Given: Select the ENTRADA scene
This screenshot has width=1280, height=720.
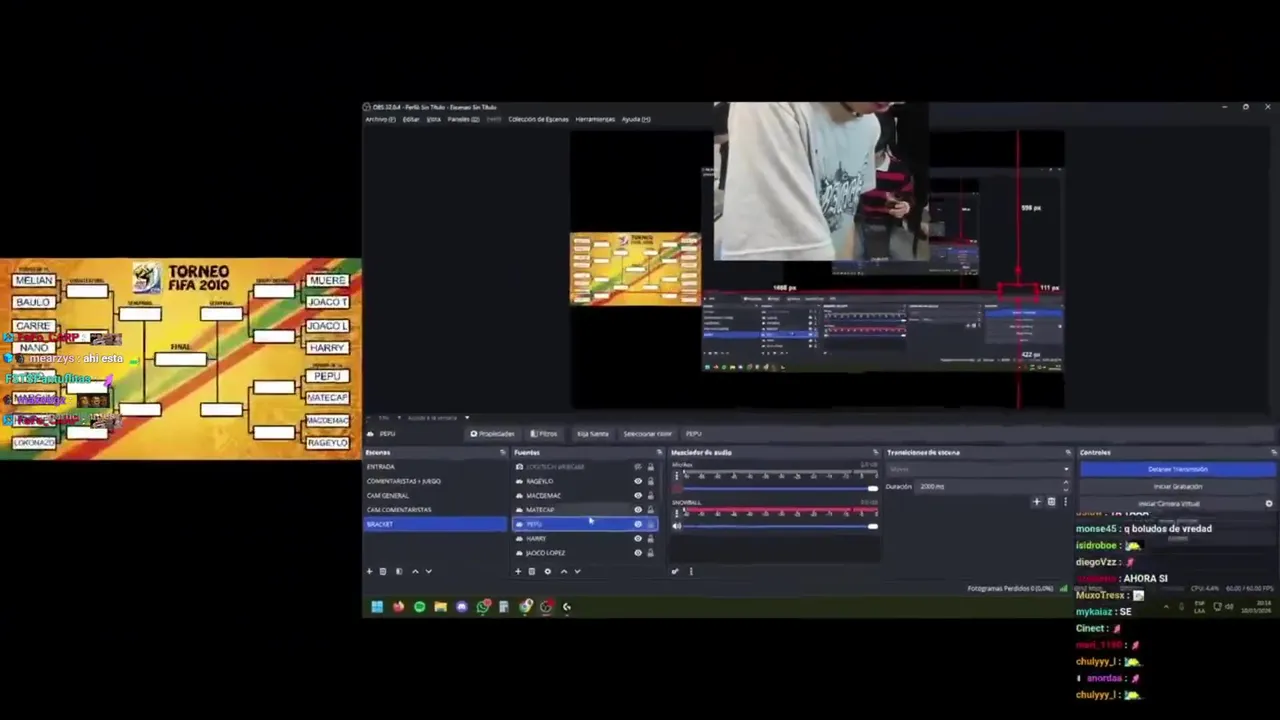Looking at the screenshot, I should [x=435, y=467].
